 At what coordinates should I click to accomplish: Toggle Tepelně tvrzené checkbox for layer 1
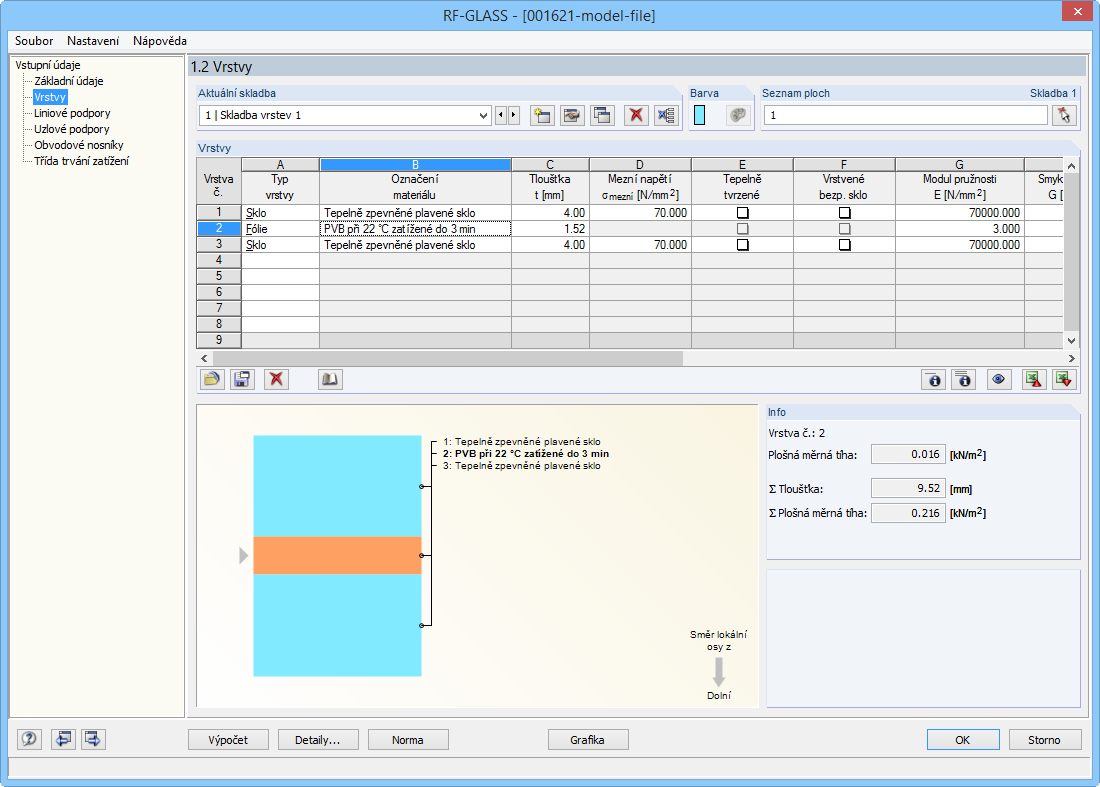click(742, 213)
